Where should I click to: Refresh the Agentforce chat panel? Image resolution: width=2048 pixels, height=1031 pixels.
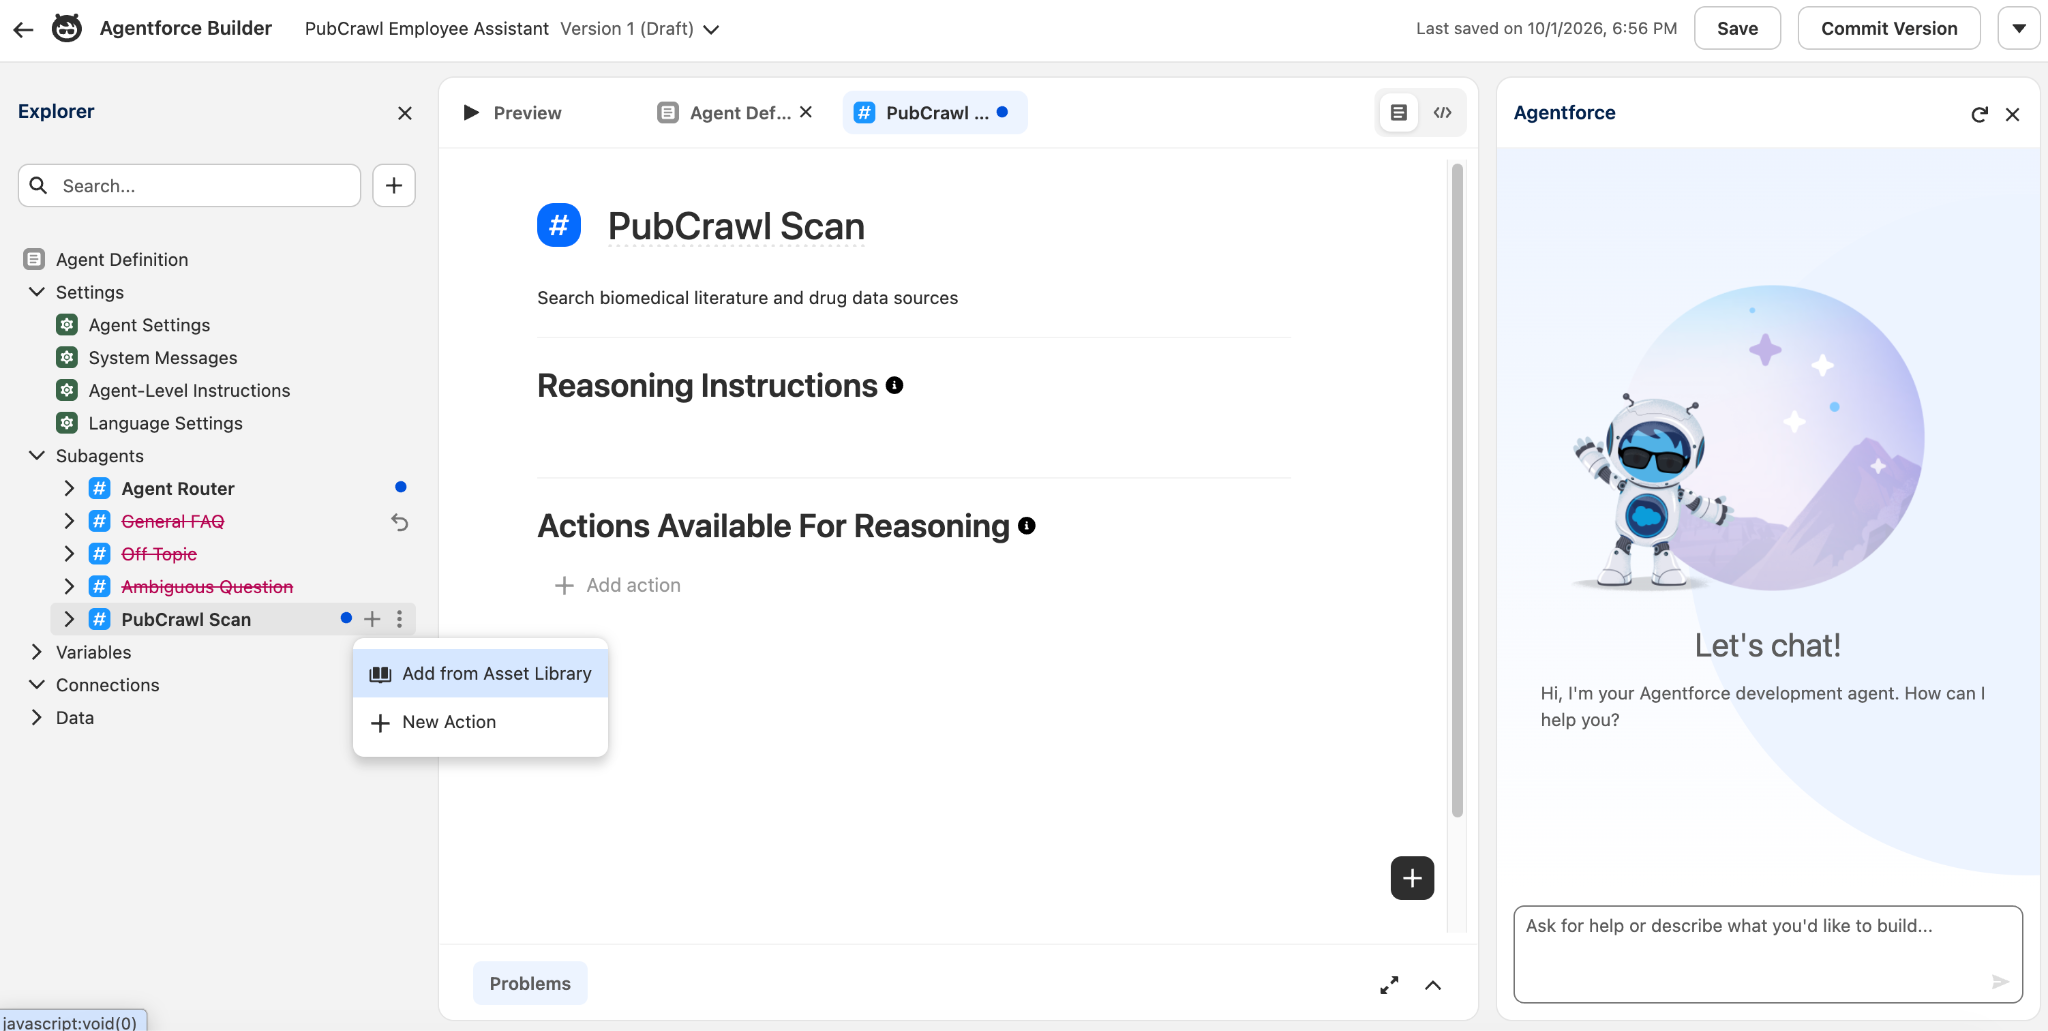pos(1979,114)
